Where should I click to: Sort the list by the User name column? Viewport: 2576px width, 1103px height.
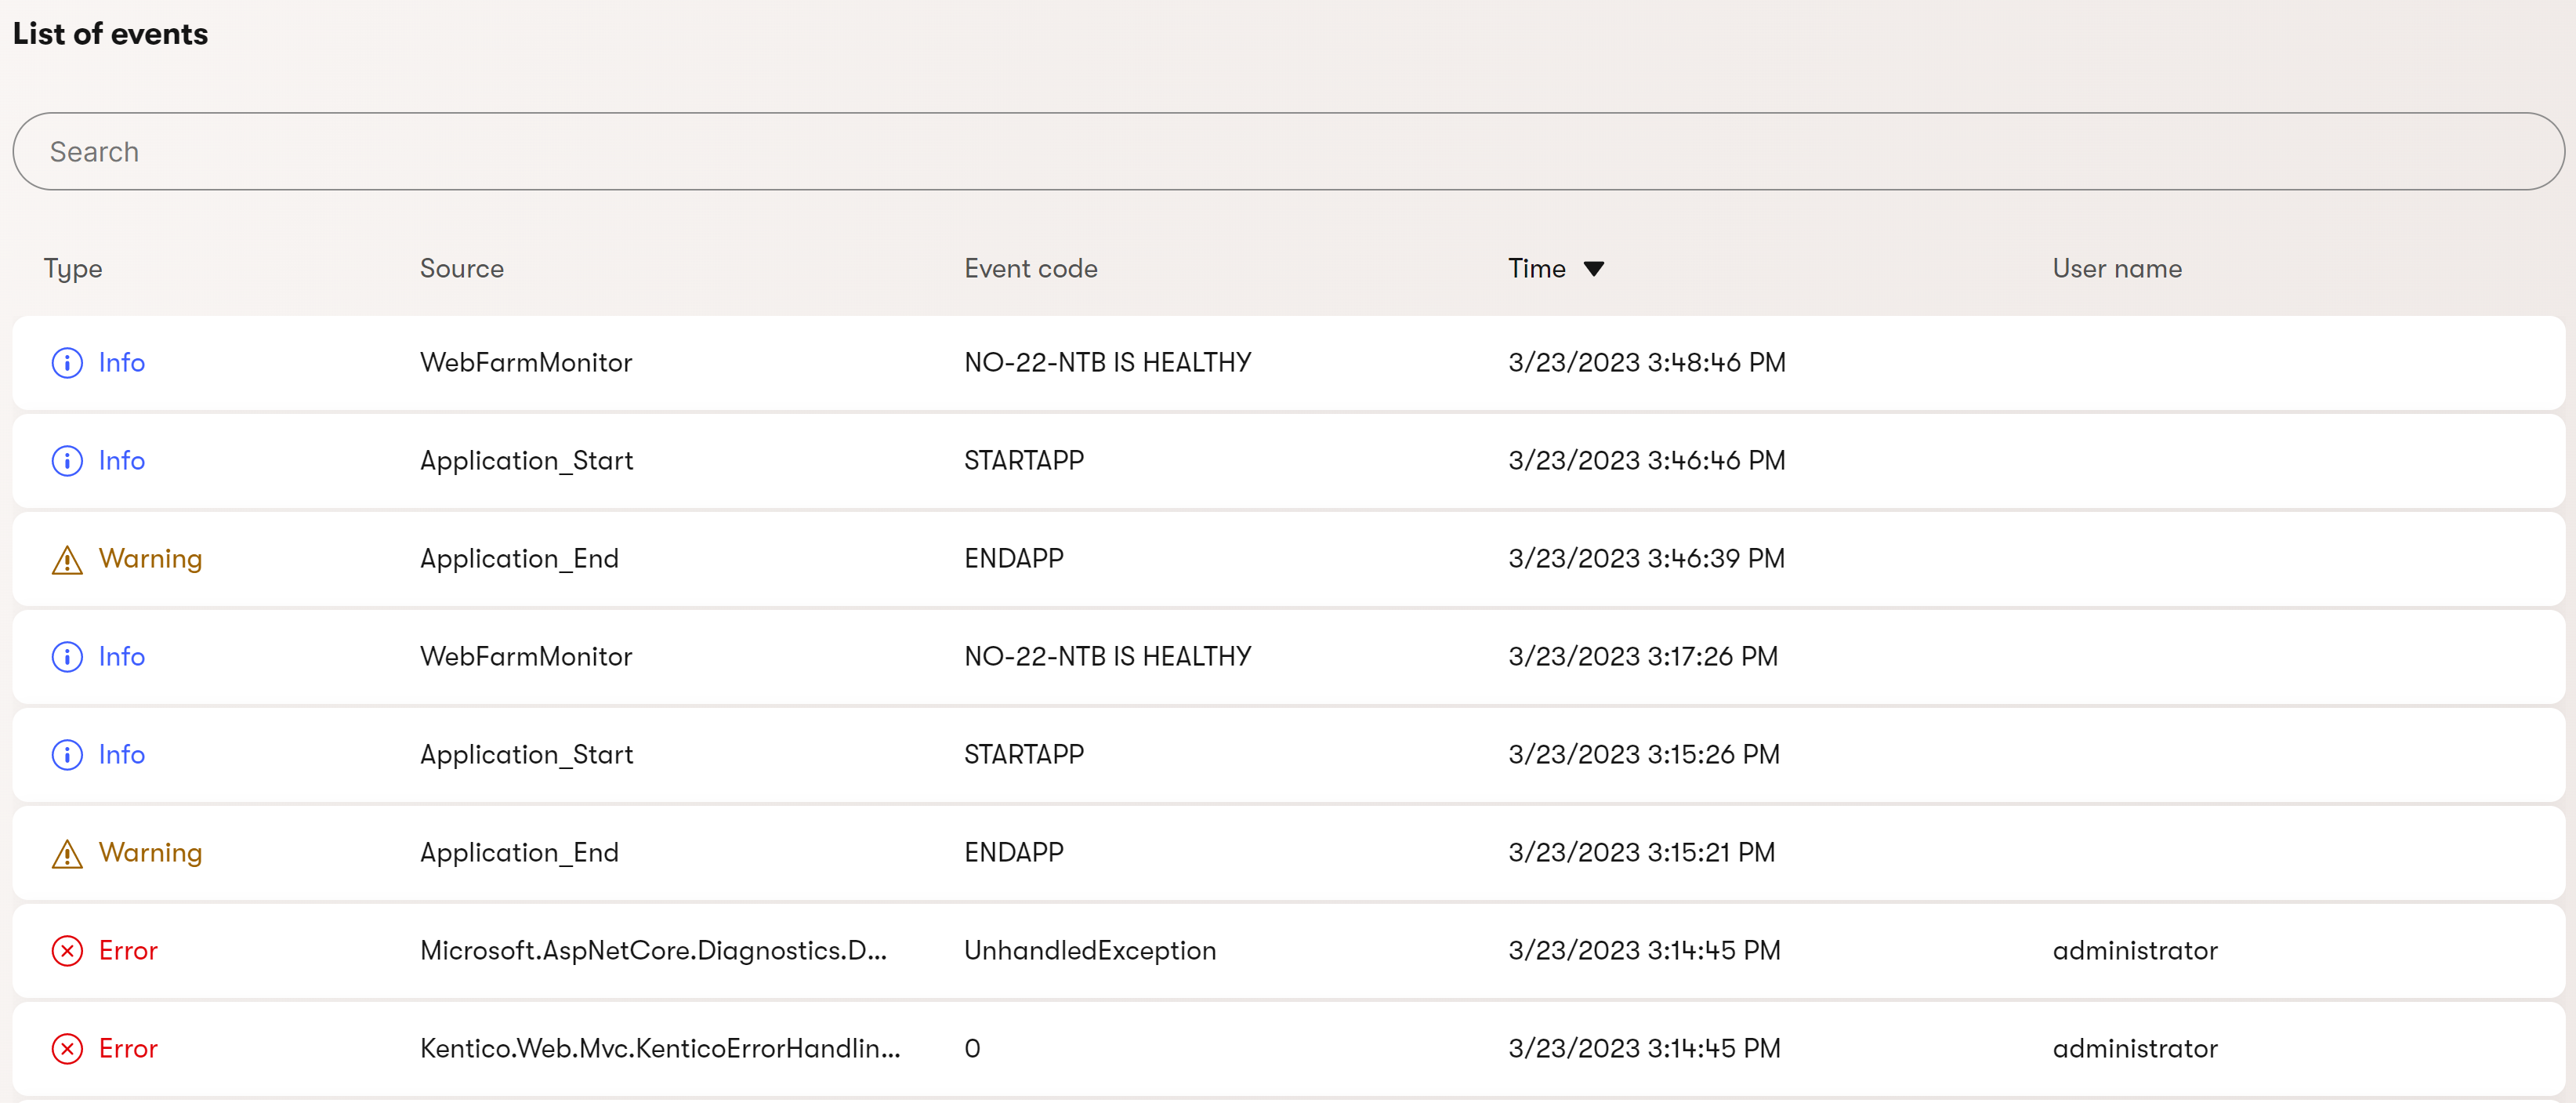click(x=2116, y=268)
